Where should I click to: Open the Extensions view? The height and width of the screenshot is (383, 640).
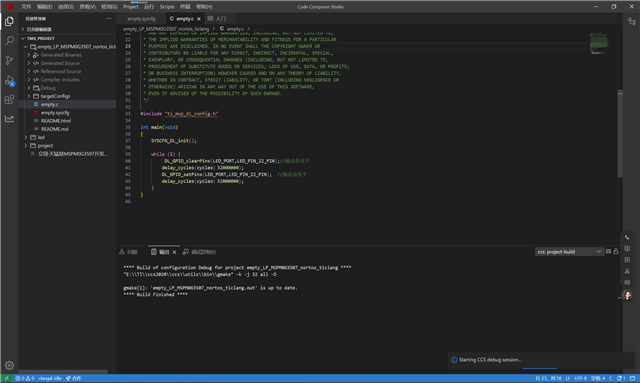pos(9,100)
